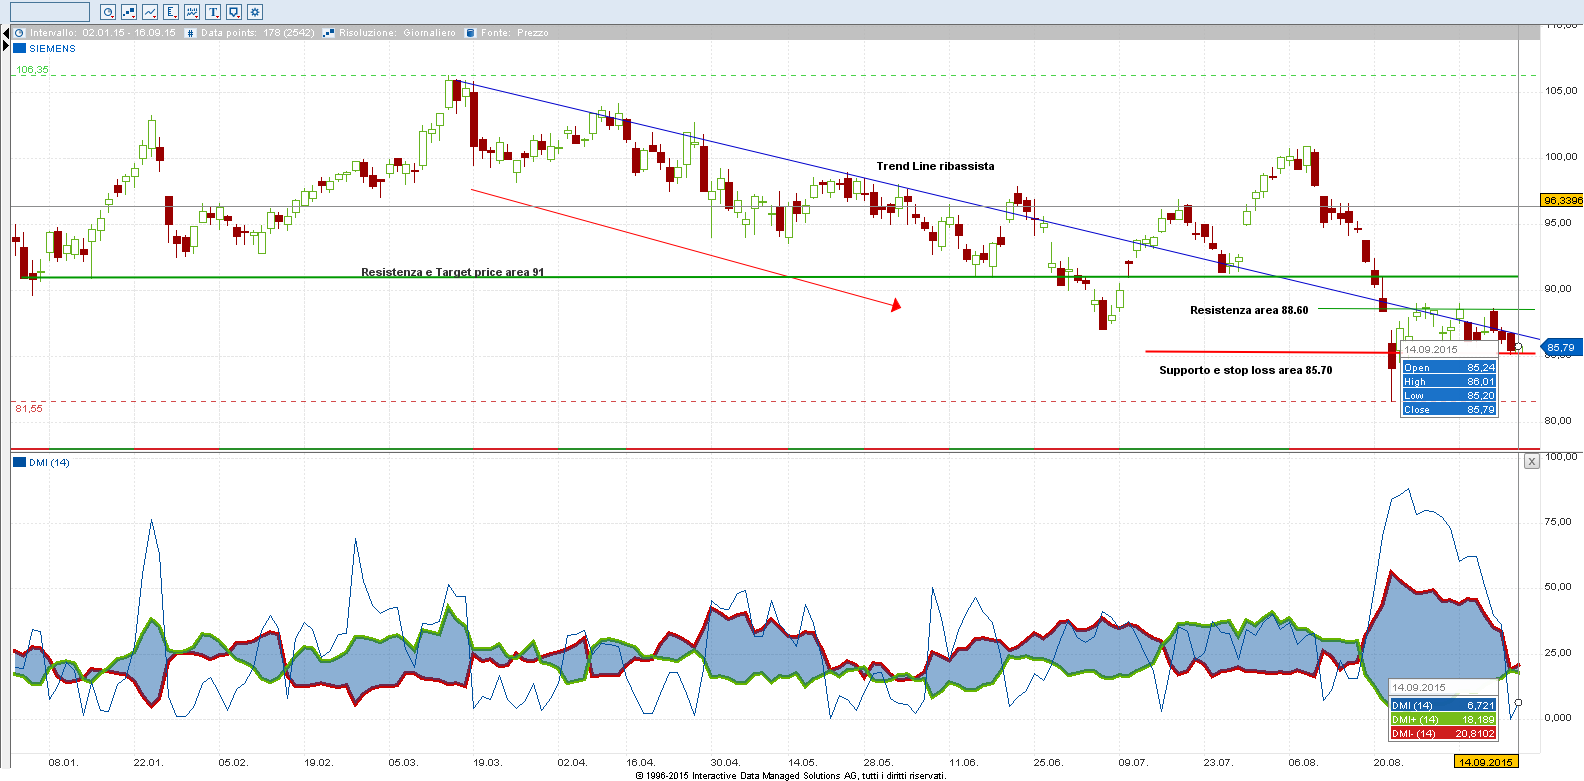
Task: Select Supporto e stop loss area 85.70 label
Action: tap(1246, 370)
